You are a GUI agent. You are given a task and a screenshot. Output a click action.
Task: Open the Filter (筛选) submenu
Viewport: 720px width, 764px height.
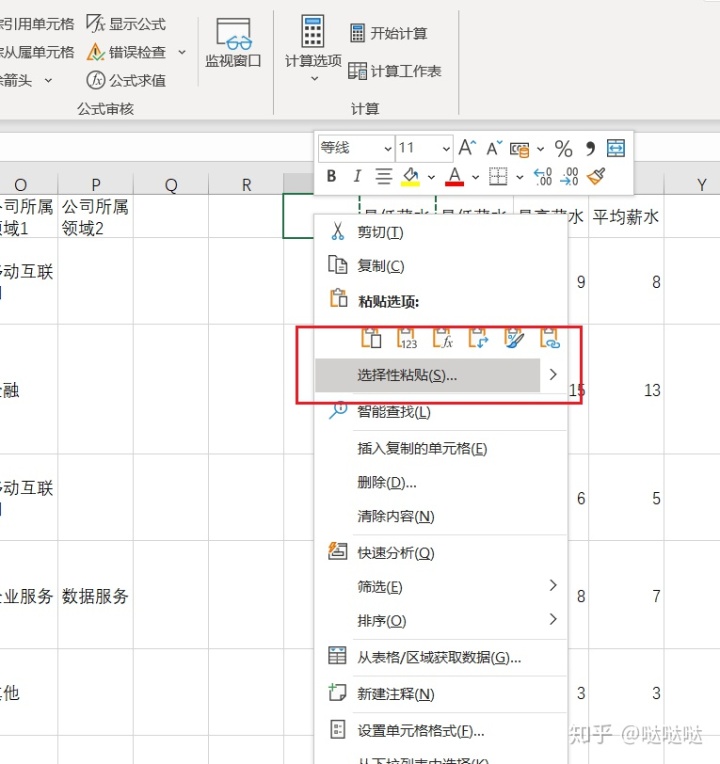point(441,587)
